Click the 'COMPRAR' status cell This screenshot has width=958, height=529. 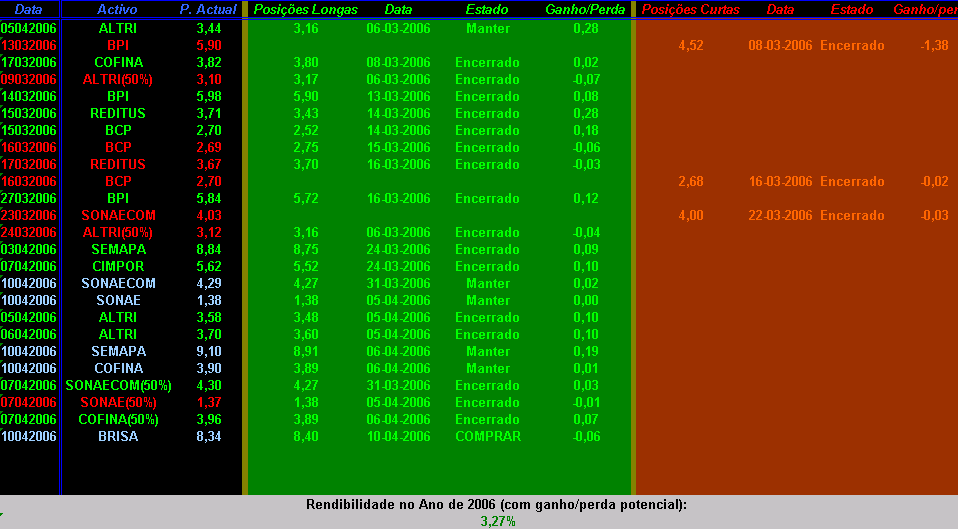(x=488, y=436)
